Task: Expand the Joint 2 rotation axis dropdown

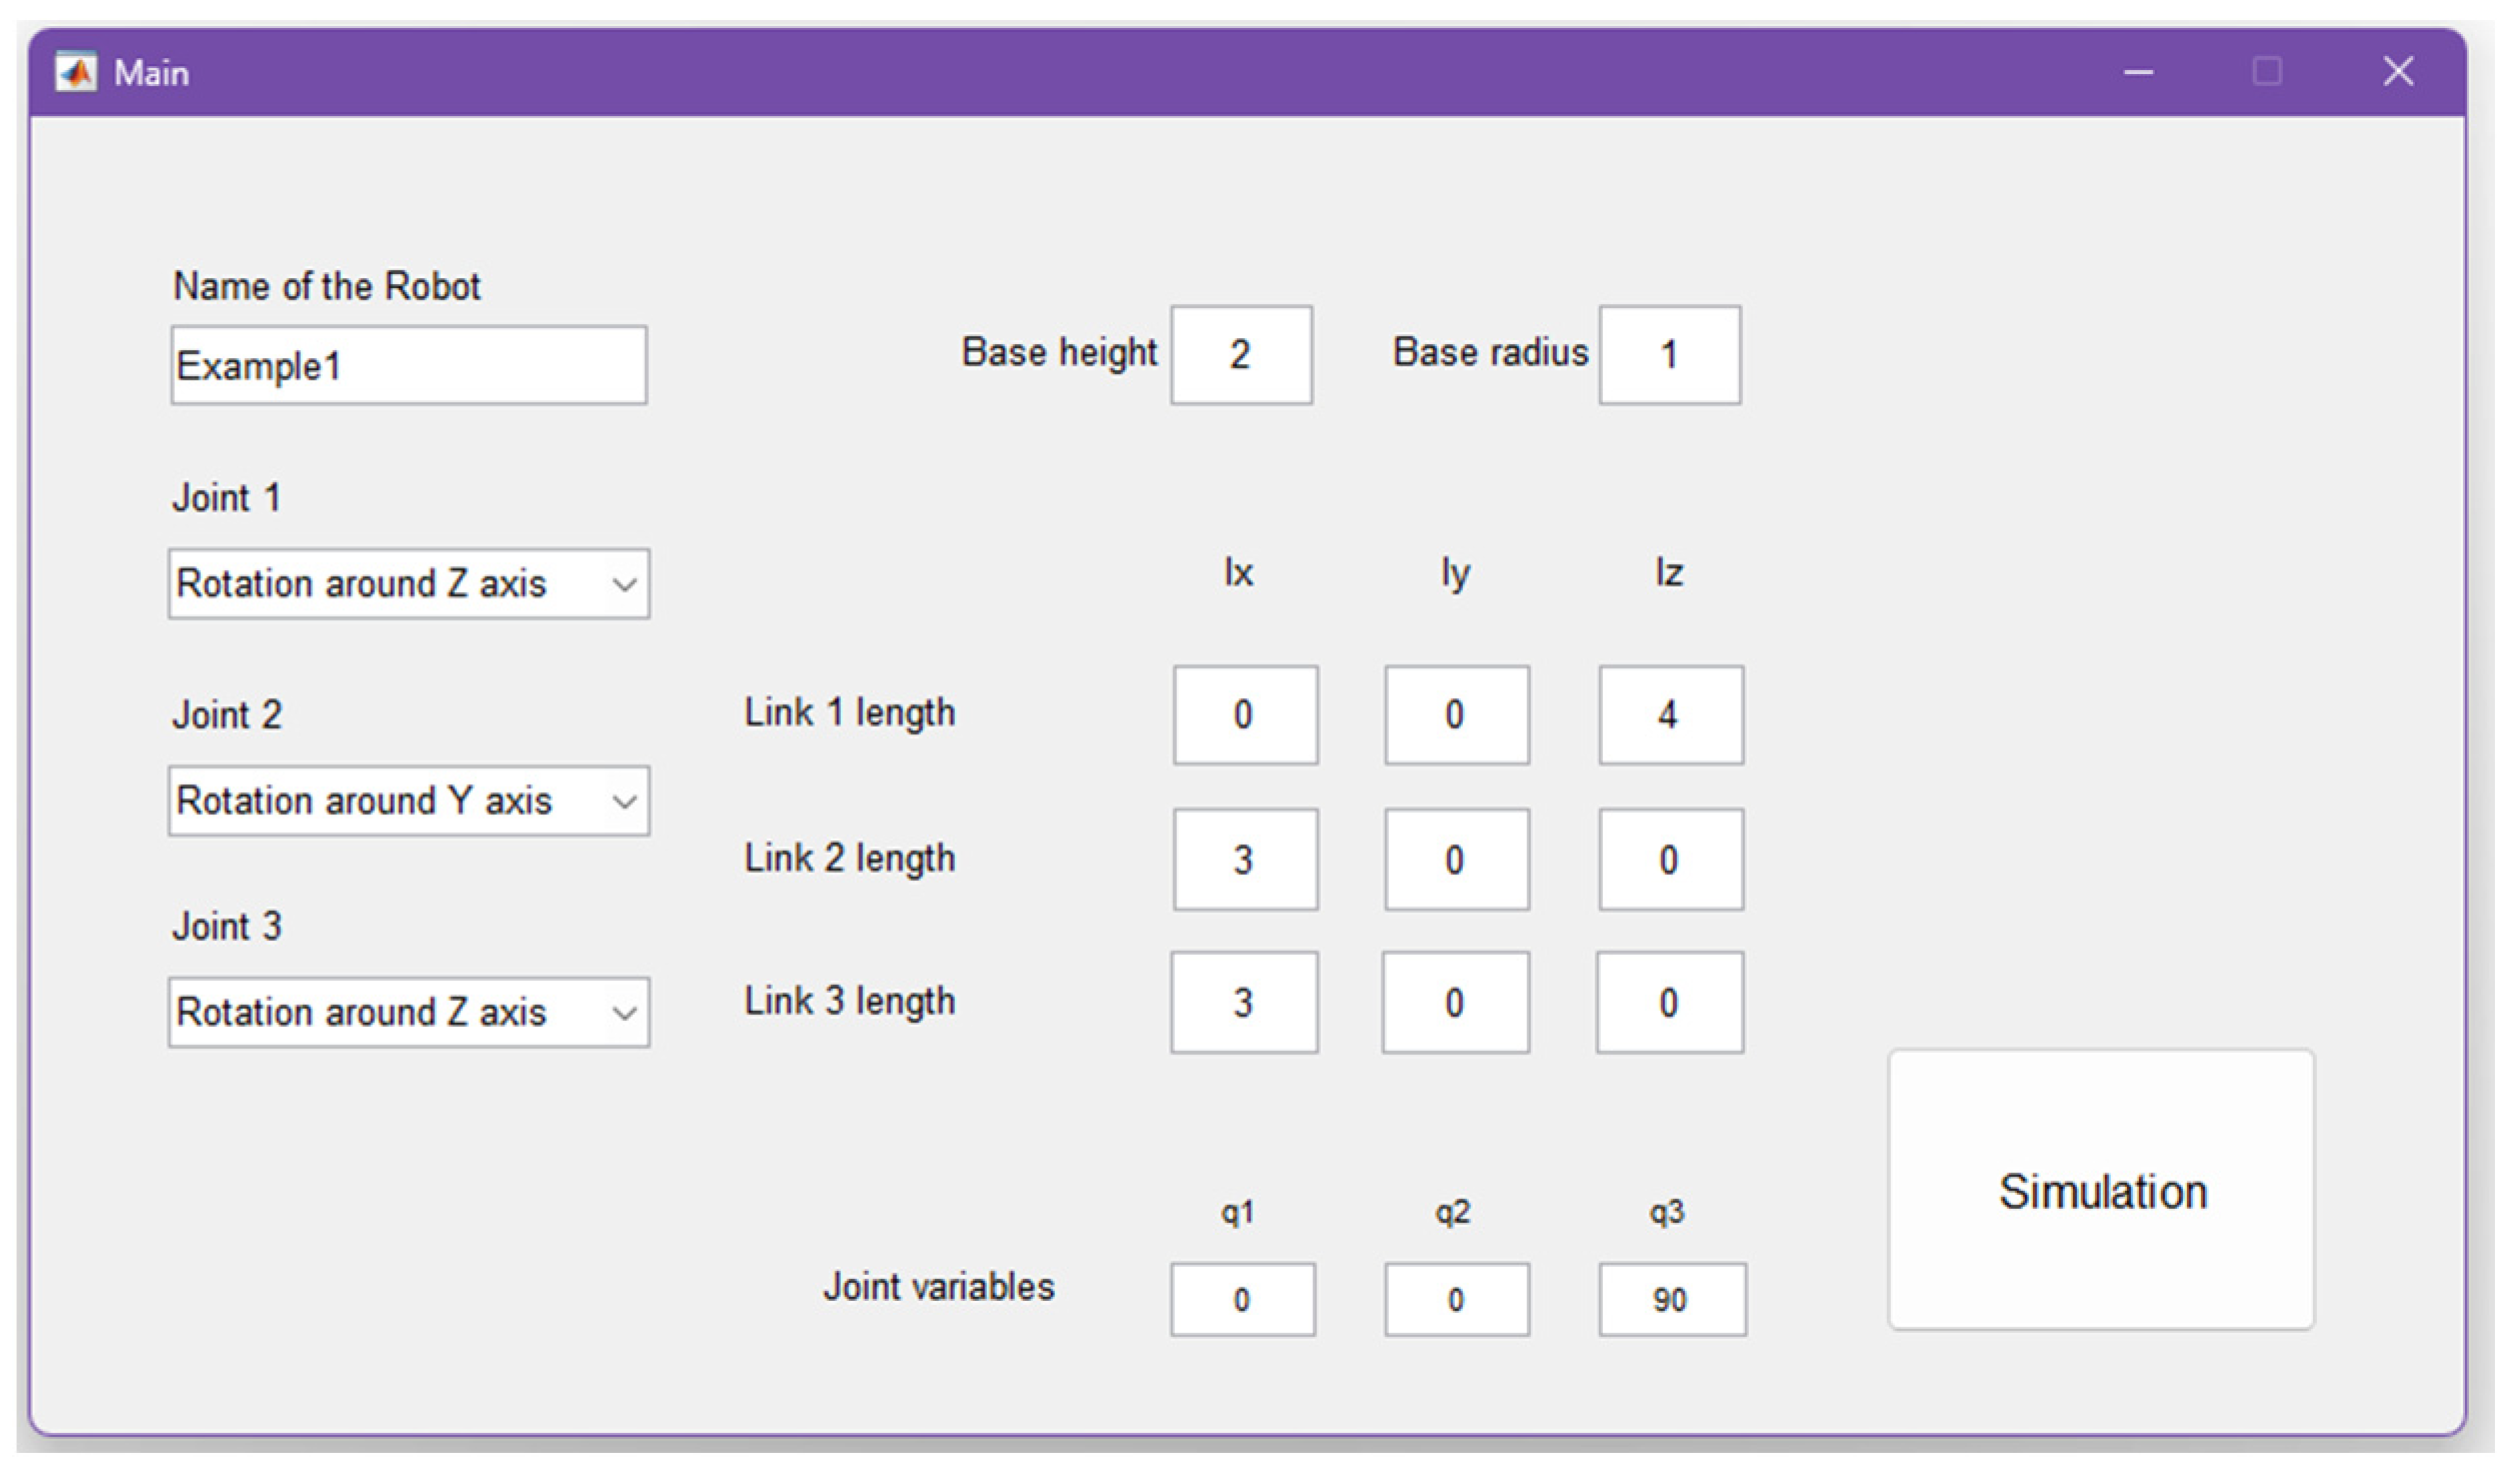Action: [408, 800]
